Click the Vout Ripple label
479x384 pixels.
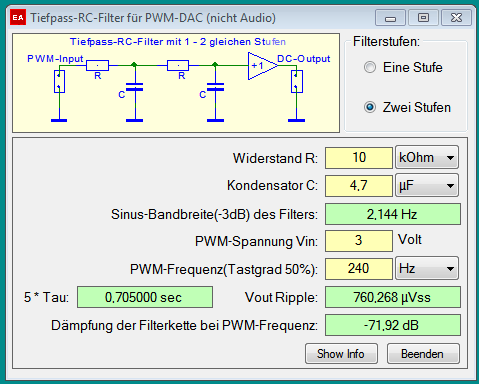(281, 297)
